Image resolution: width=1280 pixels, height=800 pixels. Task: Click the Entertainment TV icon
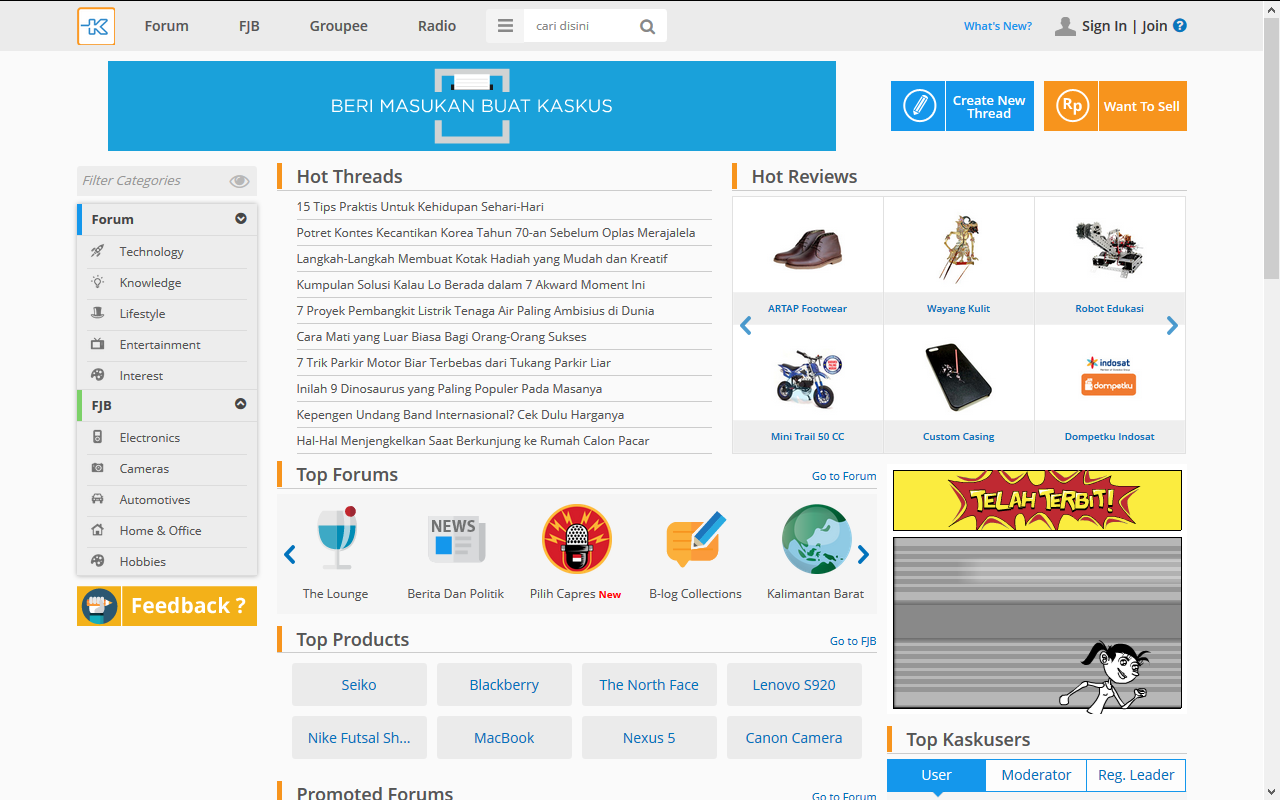[x=97, y=344]
